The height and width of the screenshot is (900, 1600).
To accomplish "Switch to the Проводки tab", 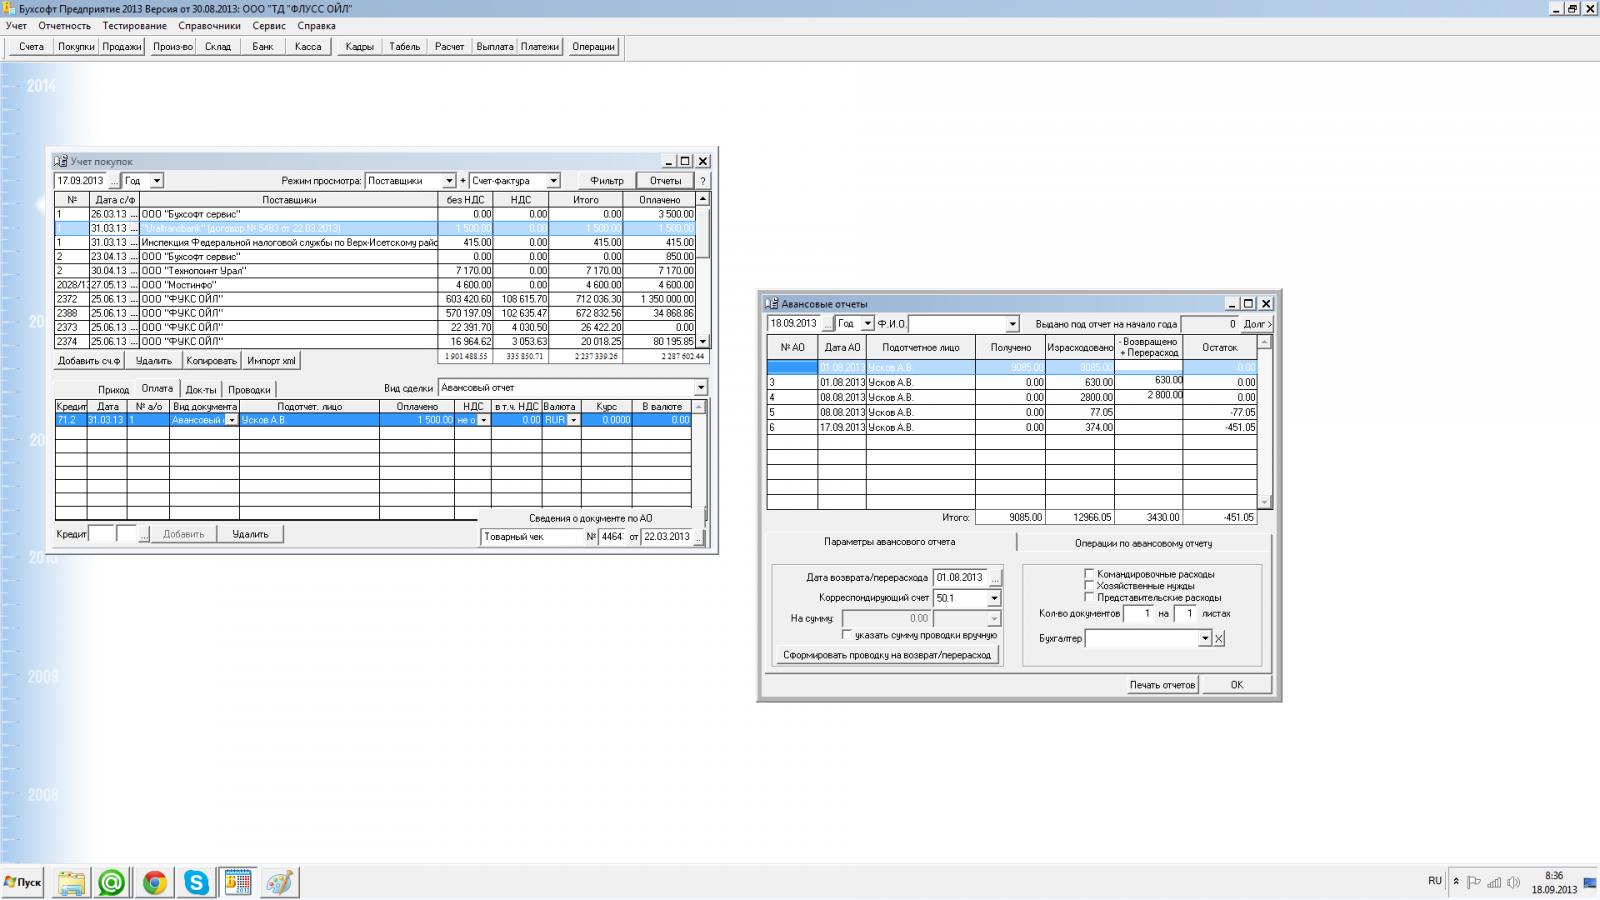I will point(249,389).
